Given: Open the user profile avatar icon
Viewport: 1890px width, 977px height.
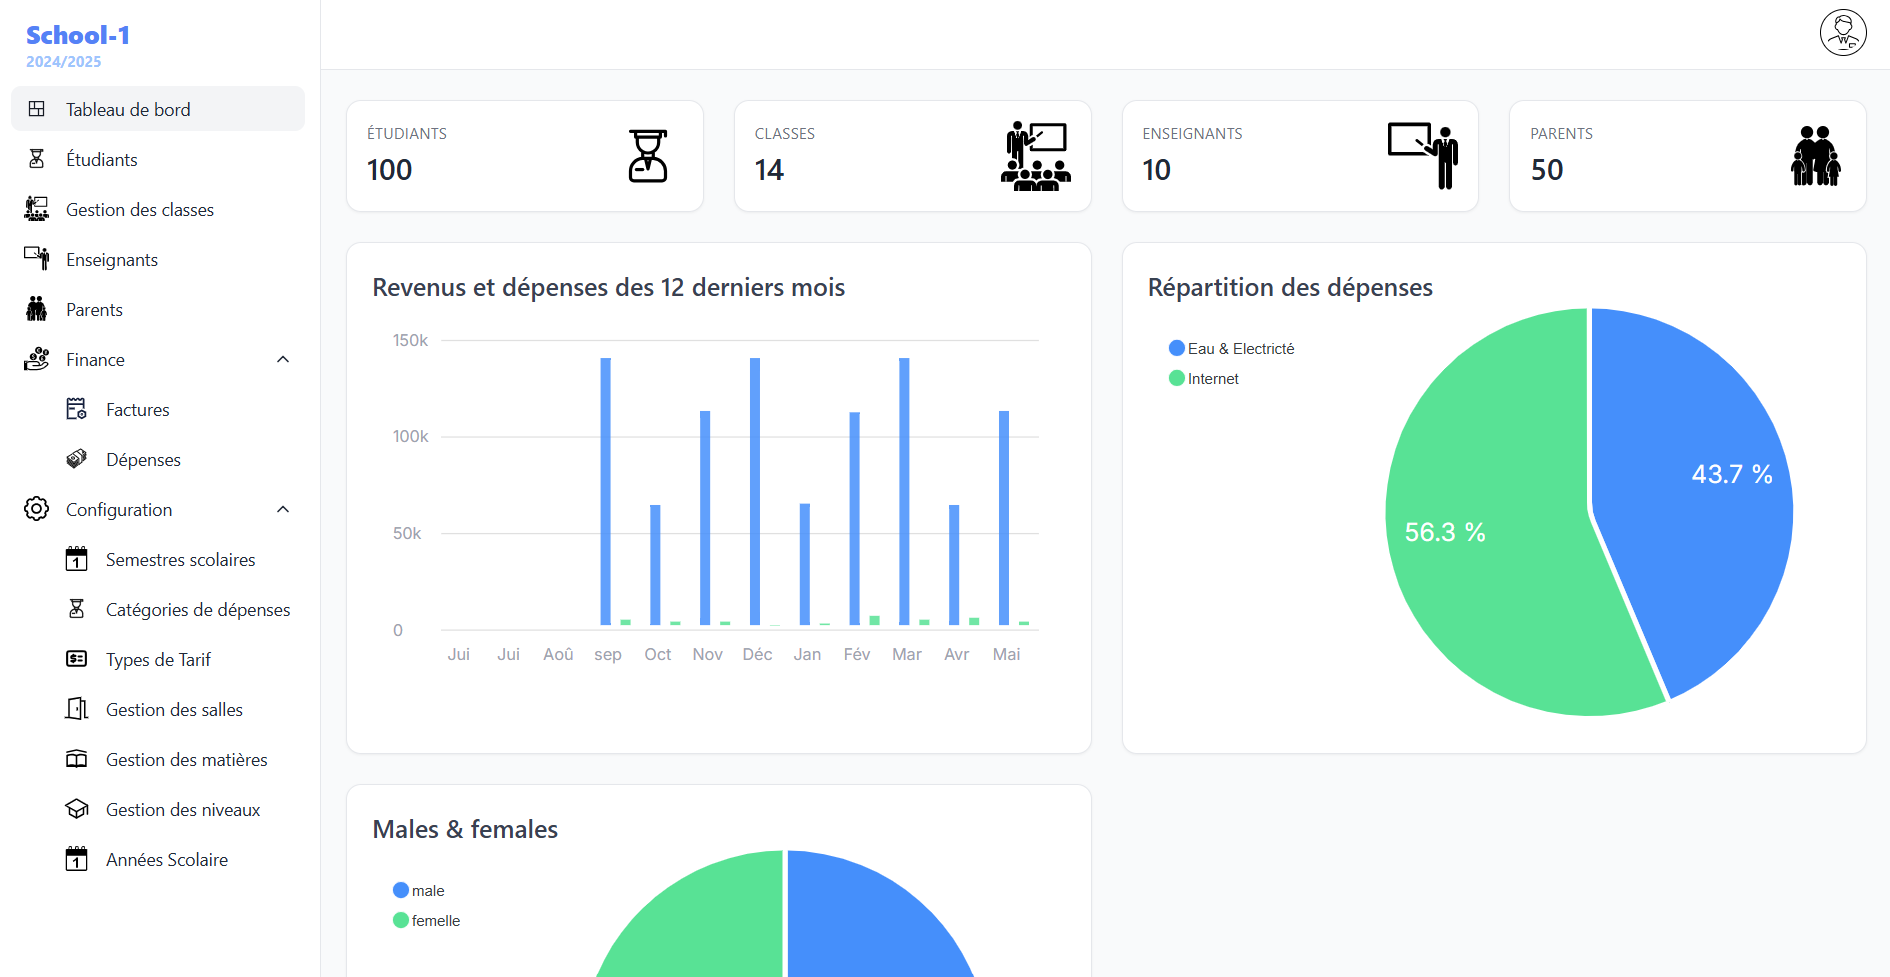Looking at the screenshot, I should click(1843, 33).
